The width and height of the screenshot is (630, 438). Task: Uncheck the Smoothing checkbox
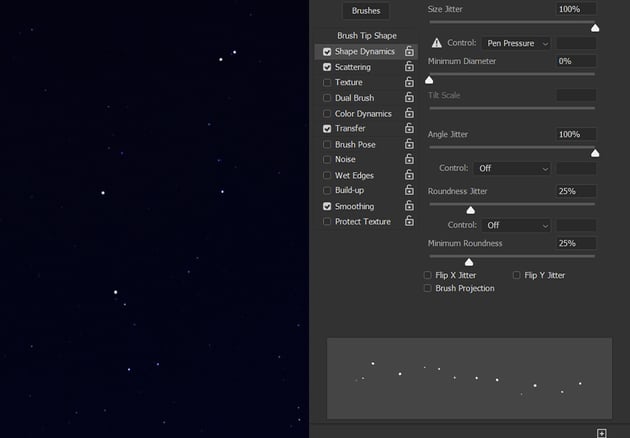[327, 206]
